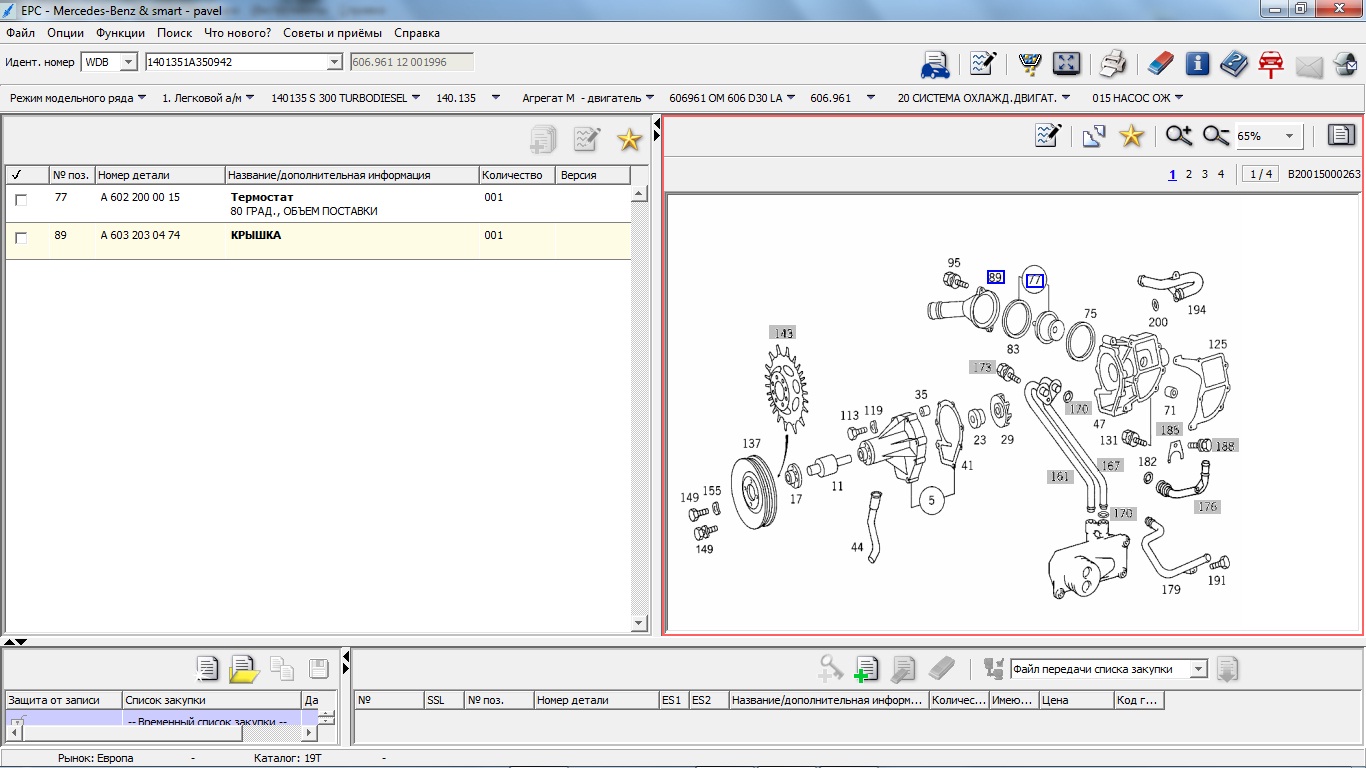Click the 606.961 12 001996 field
The width and height of the screenshot is (1366, 768).
click(412, 62)
